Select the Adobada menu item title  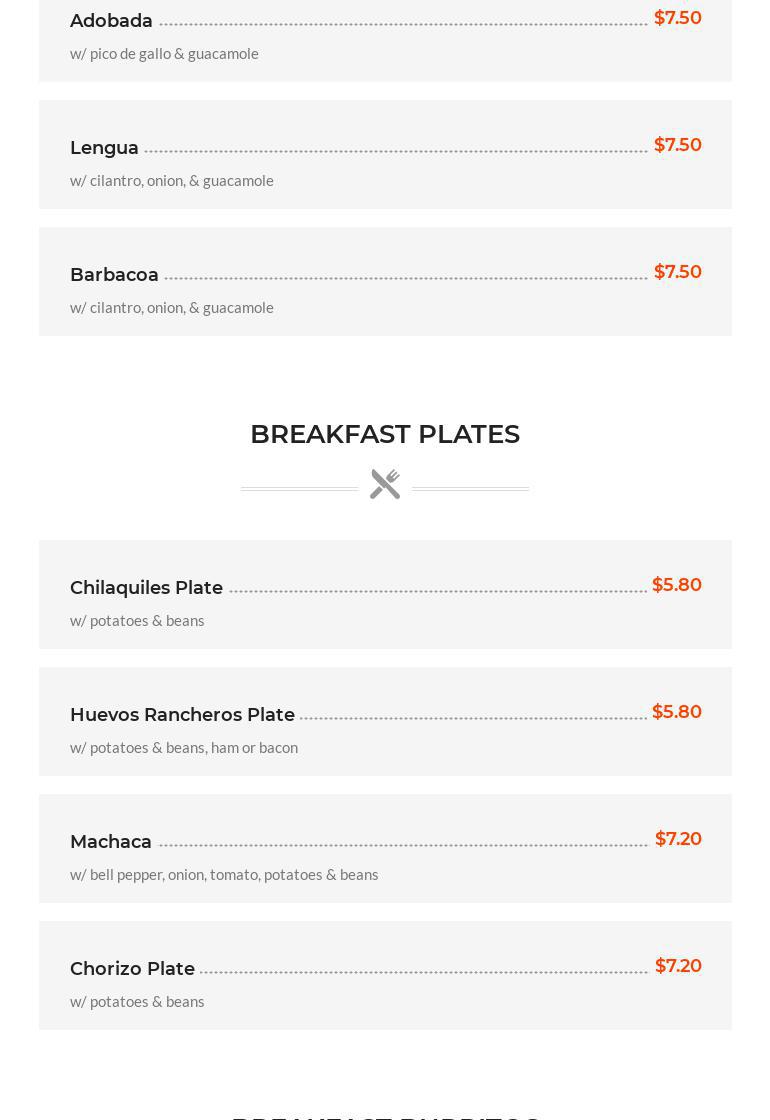coord(111,21)
